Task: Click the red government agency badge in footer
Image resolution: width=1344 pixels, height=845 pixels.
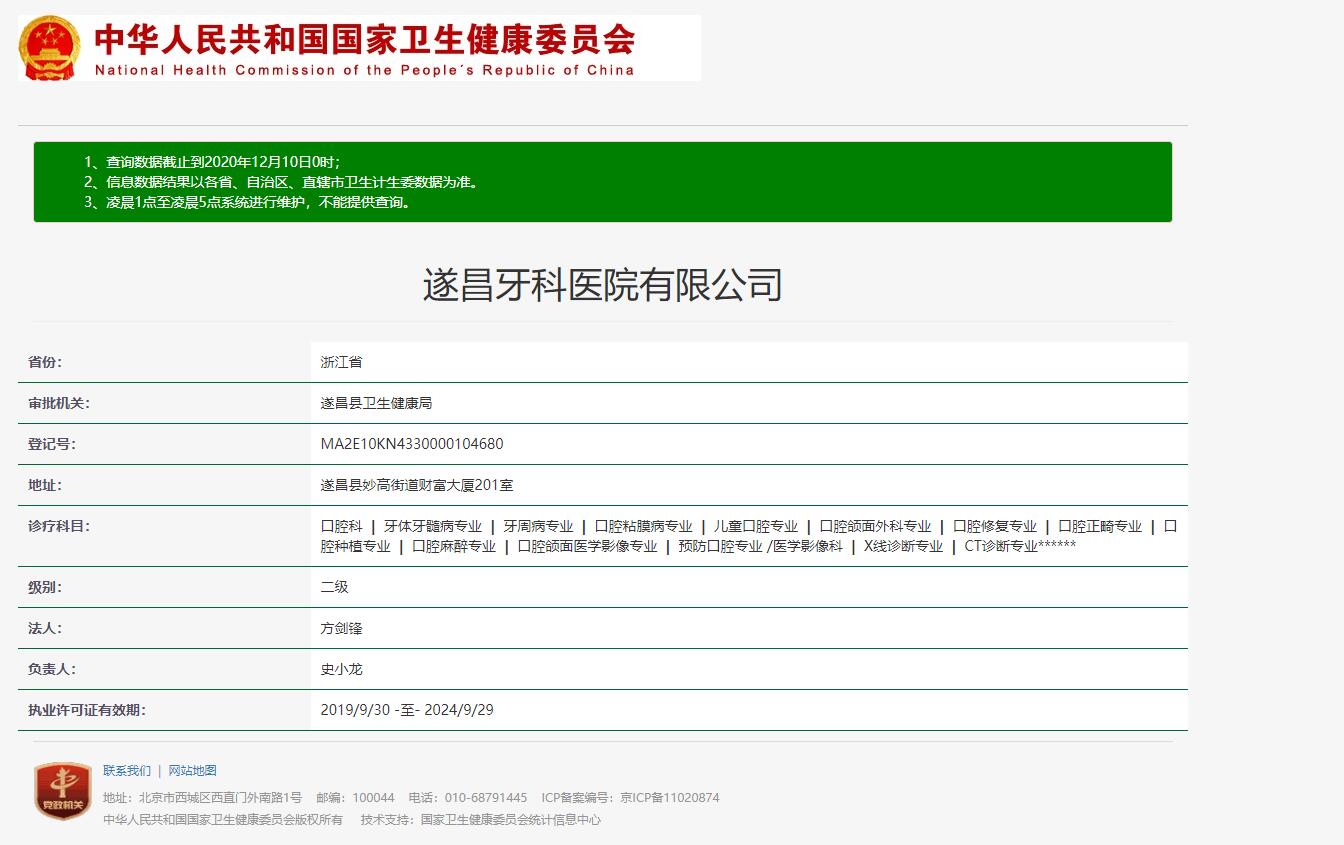Action: coord(63,791)
